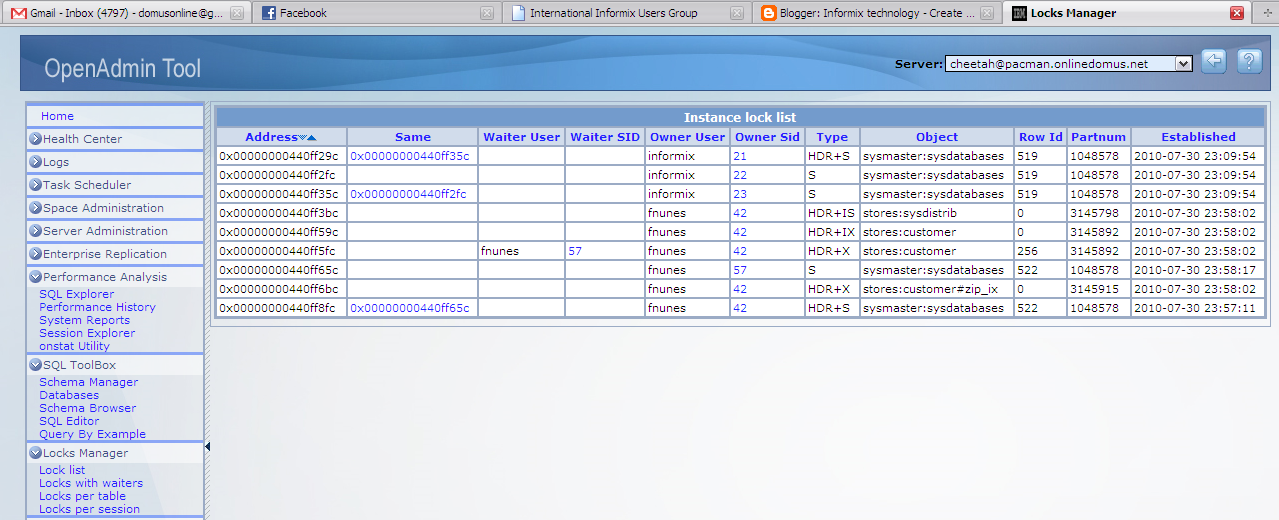1279x520 pixels.
Task: Collapse sidebar using the small black arrow
Action: click(x=207, y=447)
